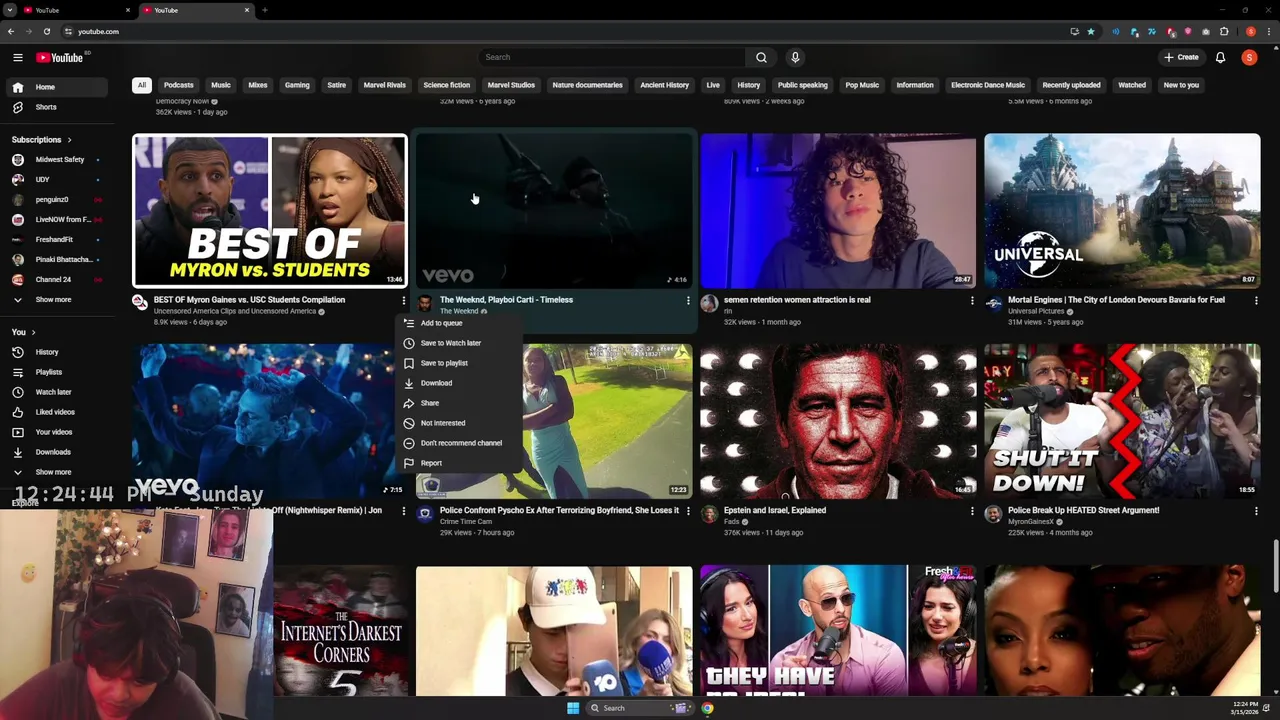
Task: Open the notifications bell
Action: tap(1220, 57)
